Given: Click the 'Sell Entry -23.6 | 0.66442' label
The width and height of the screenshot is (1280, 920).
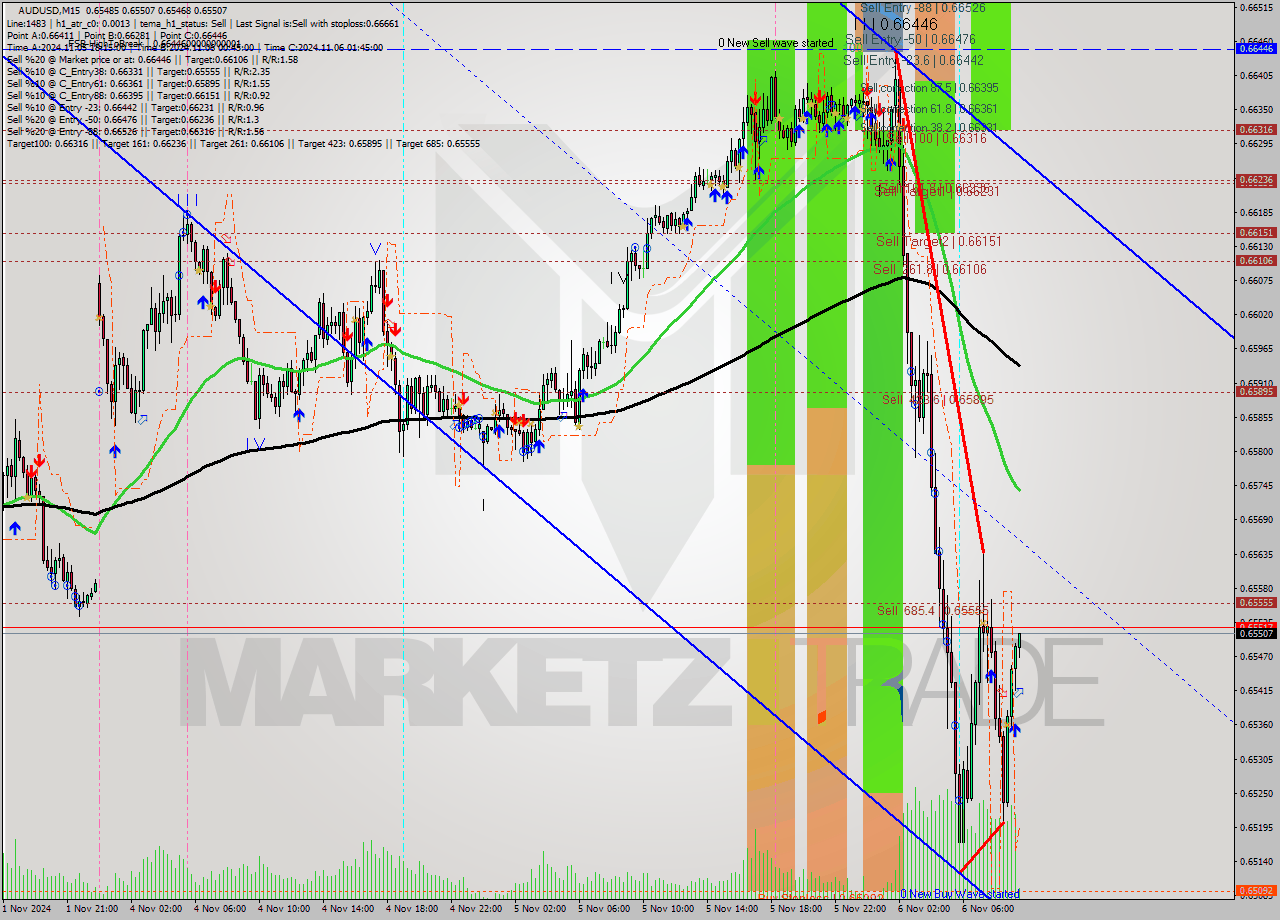Looking at the screenshot, I should (913, 60).
